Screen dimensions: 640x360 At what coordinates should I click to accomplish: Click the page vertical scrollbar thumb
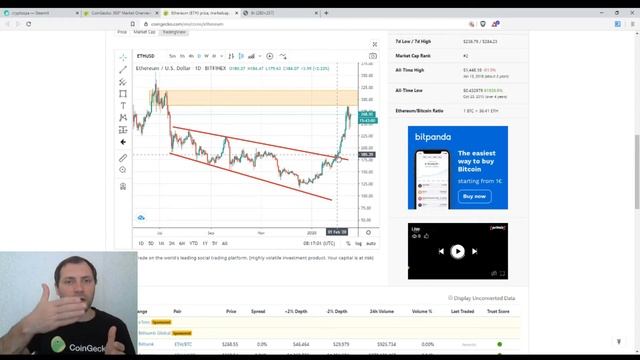pos(637,171)
